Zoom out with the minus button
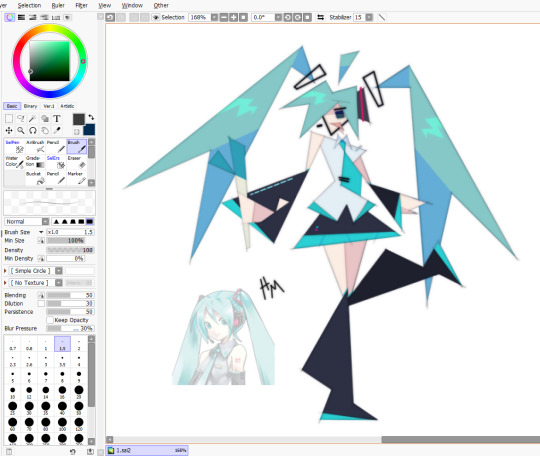This screenshot has width=540, height=456. coord(224,17)
